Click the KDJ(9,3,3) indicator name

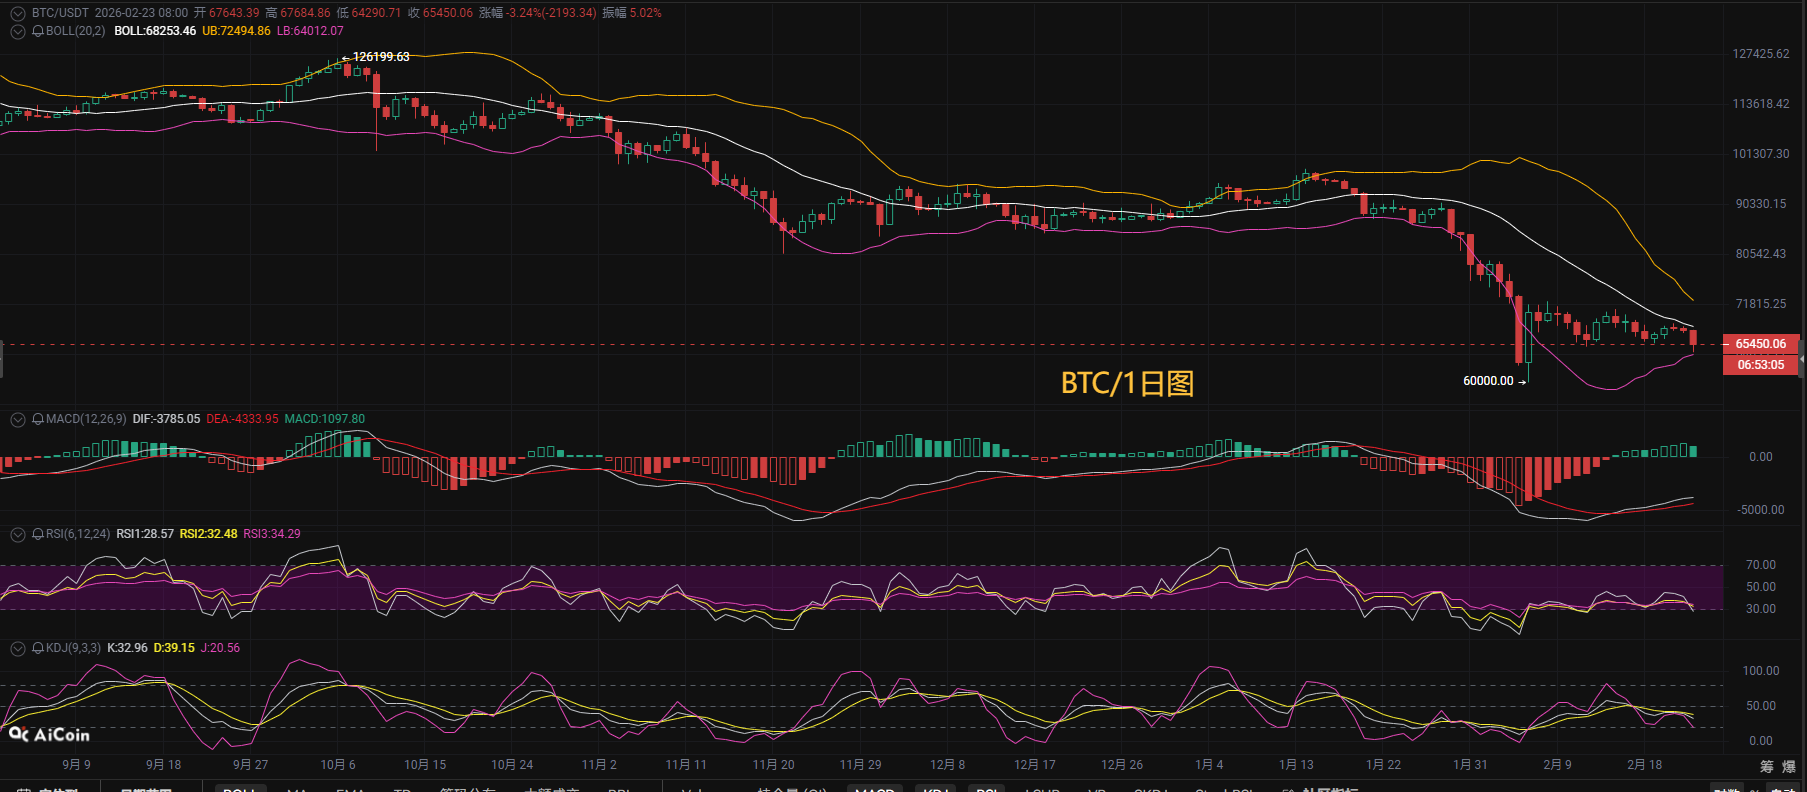[x=73, y=648]
